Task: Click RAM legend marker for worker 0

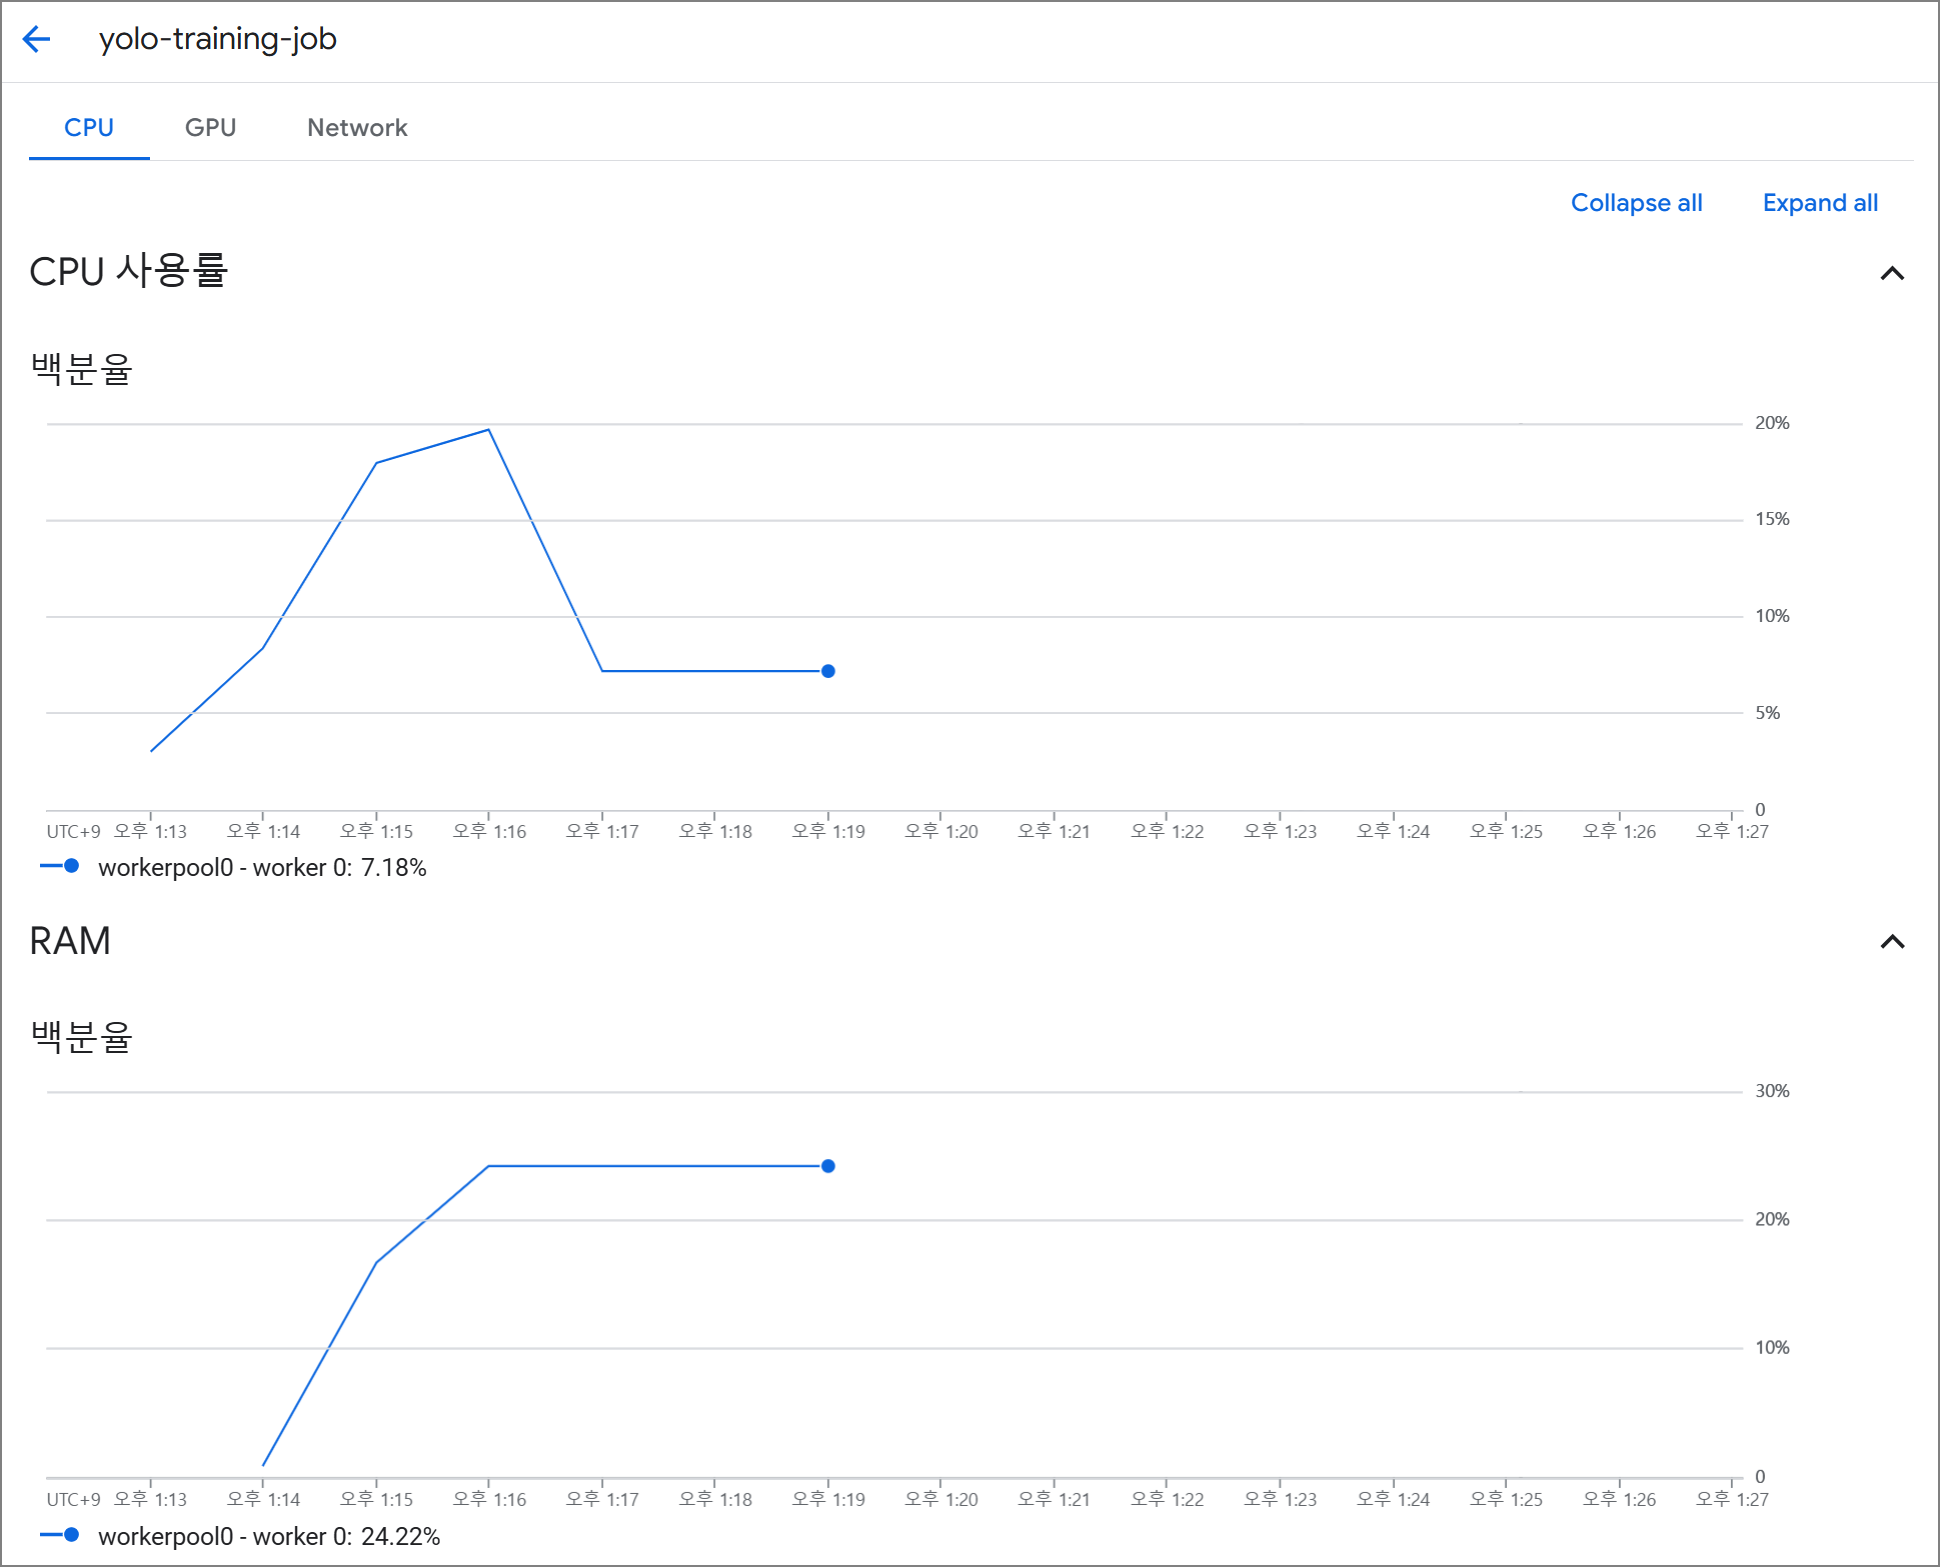Action: click(x=61, y=1535)
